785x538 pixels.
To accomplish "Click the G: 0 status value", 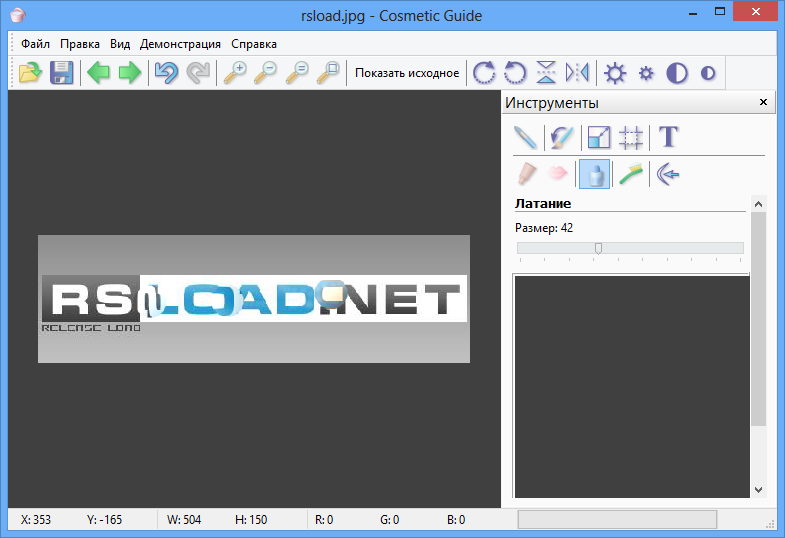I will coord(389,520).
